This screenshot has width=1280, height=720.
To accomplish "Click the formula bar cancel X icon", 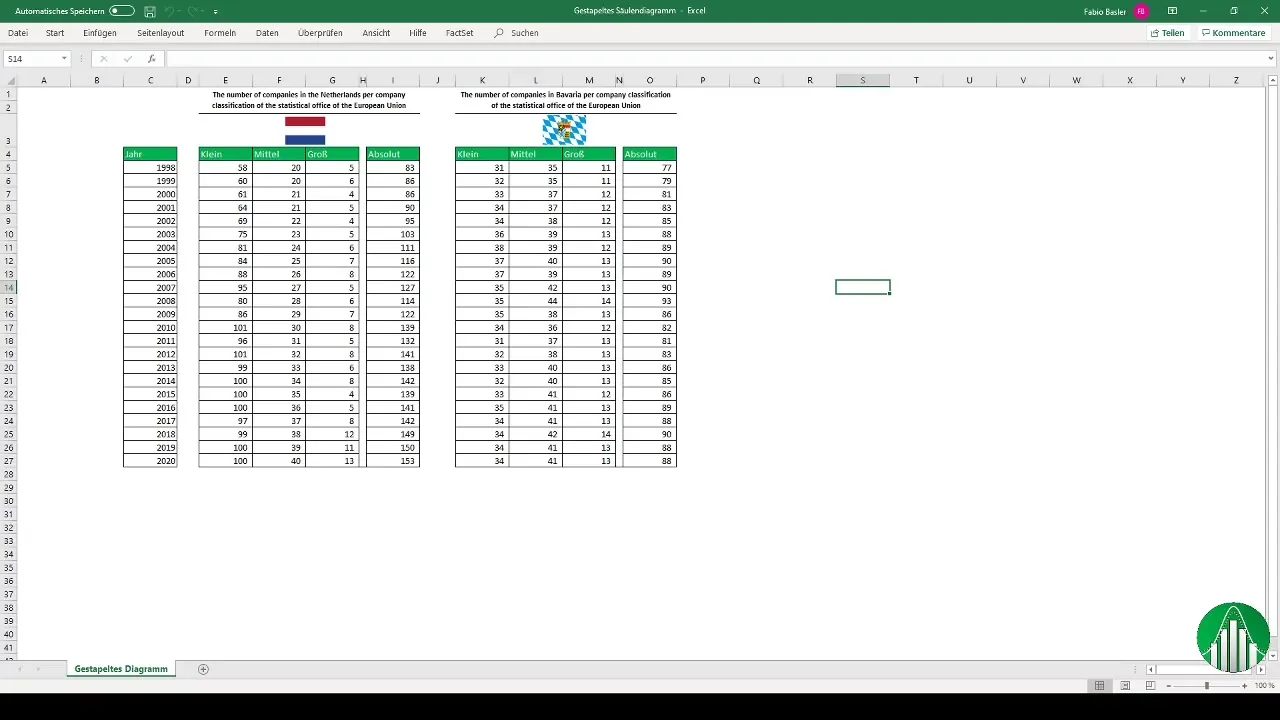I will [103, 59].
